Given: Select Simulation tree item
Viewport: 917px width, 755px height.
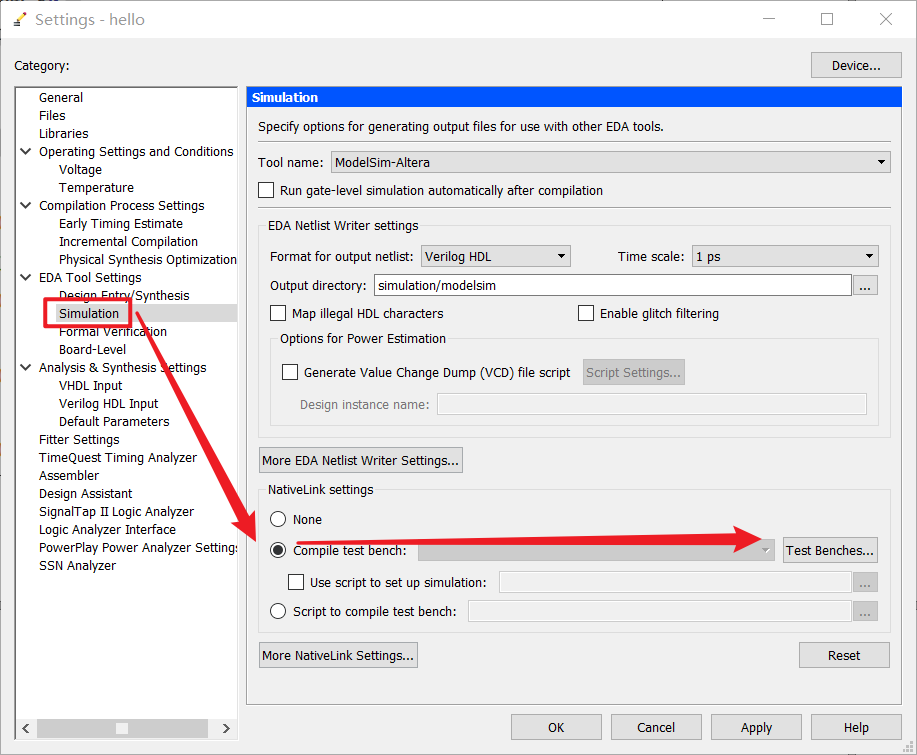Looking at the screenshot, I should [89, 313].
